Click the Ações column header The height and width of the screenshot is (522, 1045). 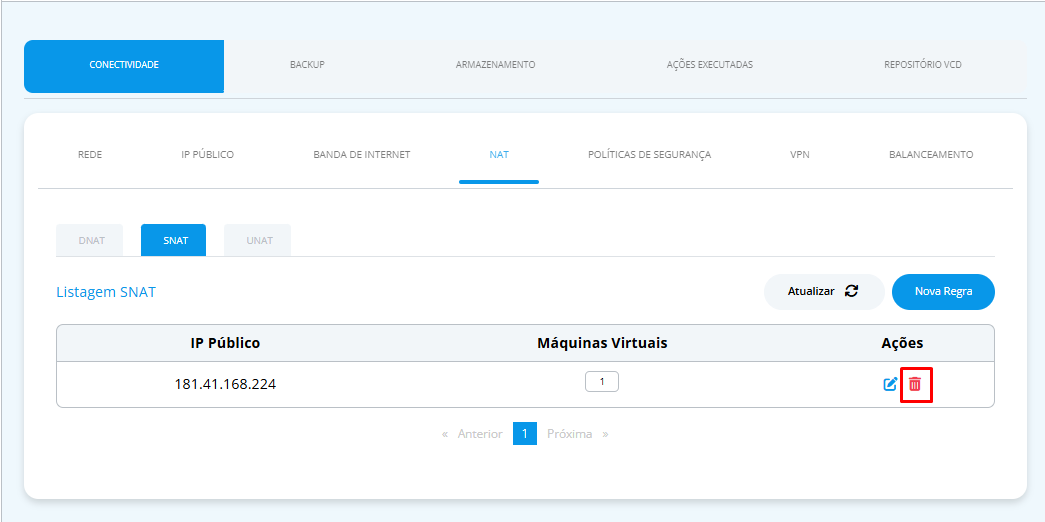click(902, 343)
